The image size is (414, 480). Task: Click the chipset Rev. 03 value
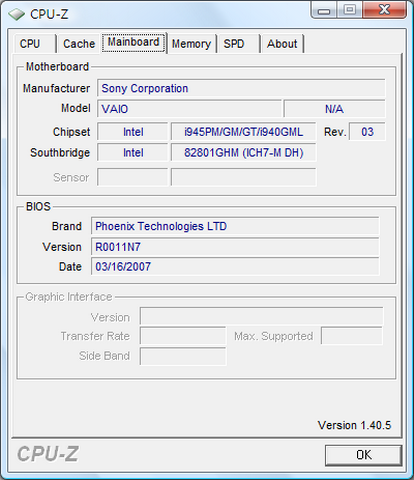367,132
